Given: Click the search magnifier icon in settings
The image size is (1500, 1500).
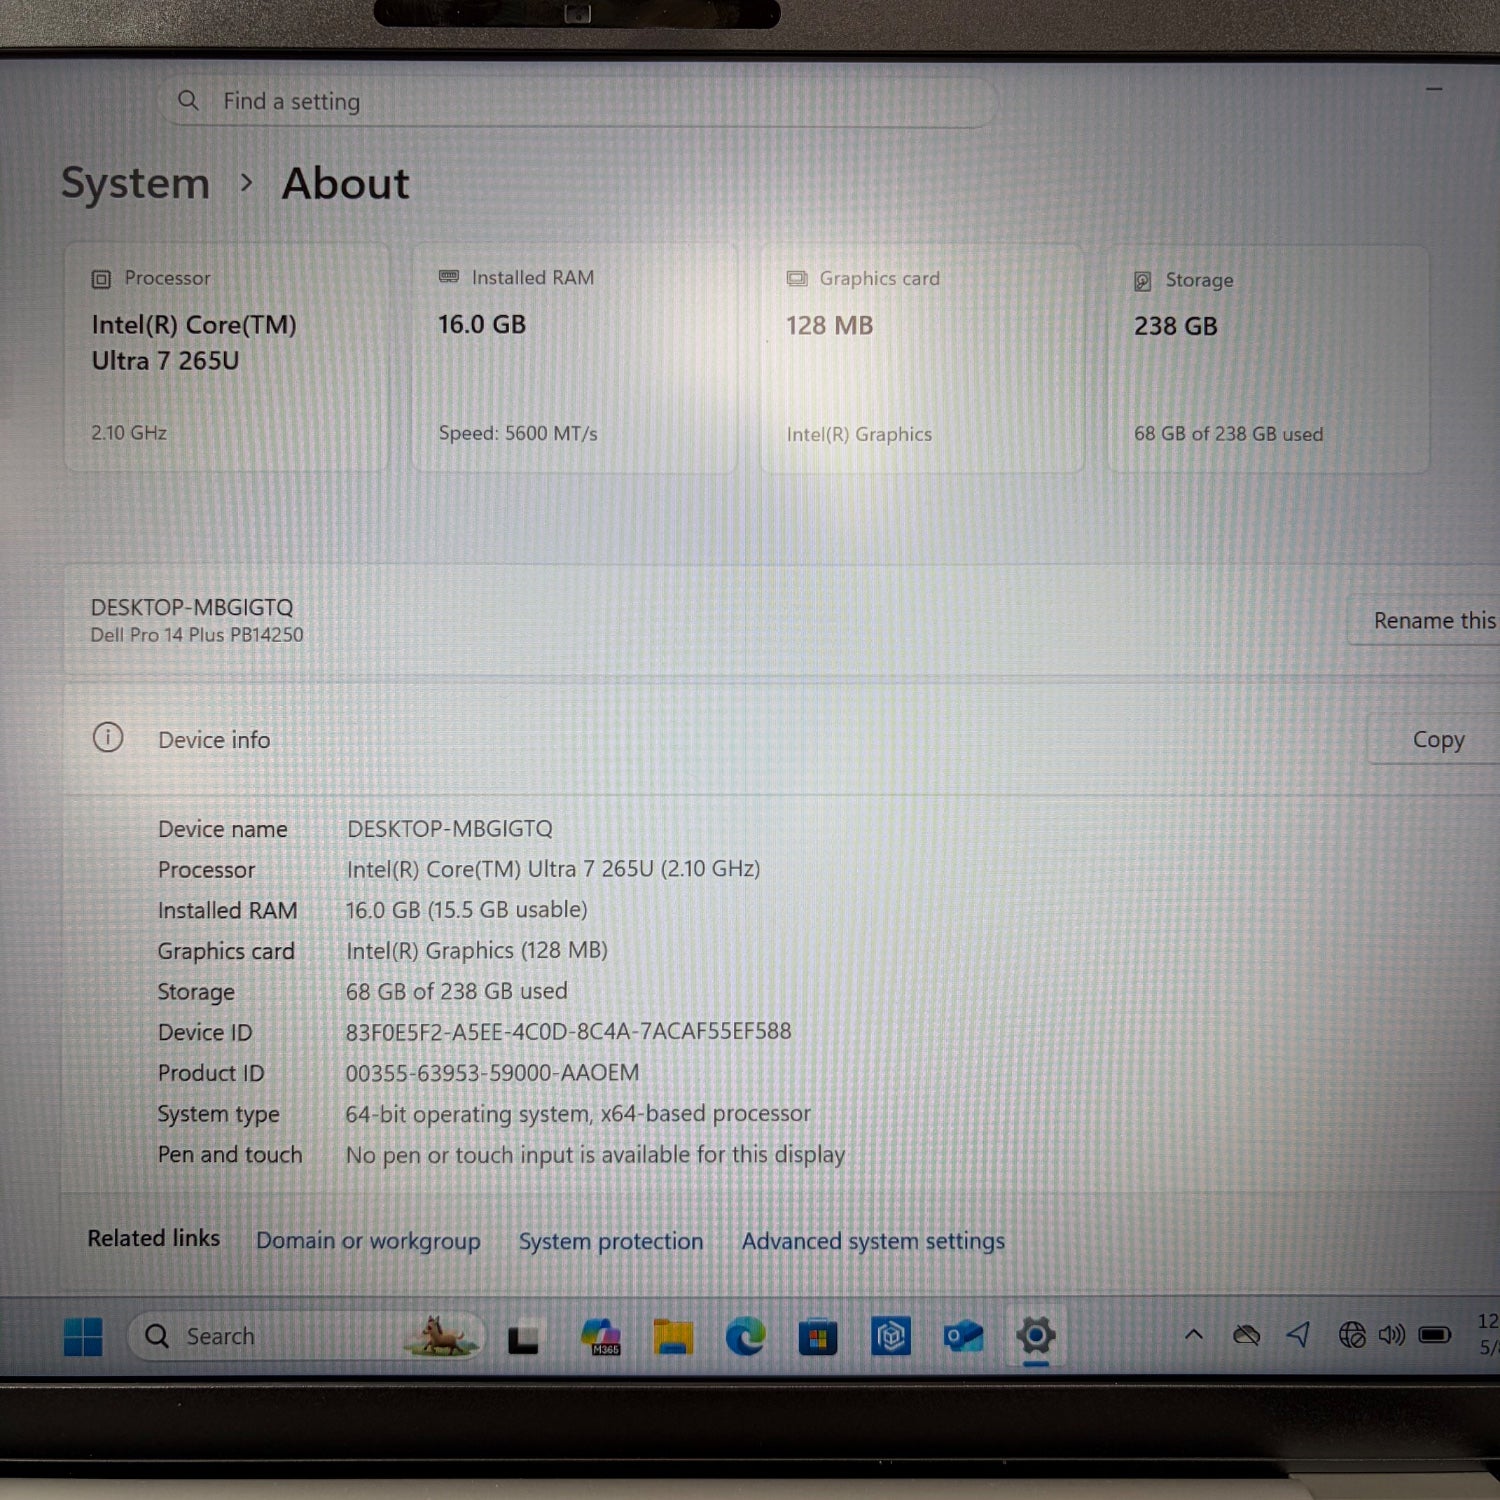Looking at the screenshot, I should point(188,101).
